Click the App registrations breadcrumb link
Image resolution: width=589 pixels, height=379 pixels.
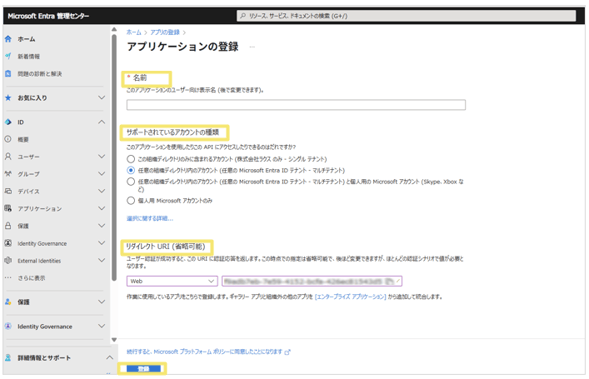point(165,32)
